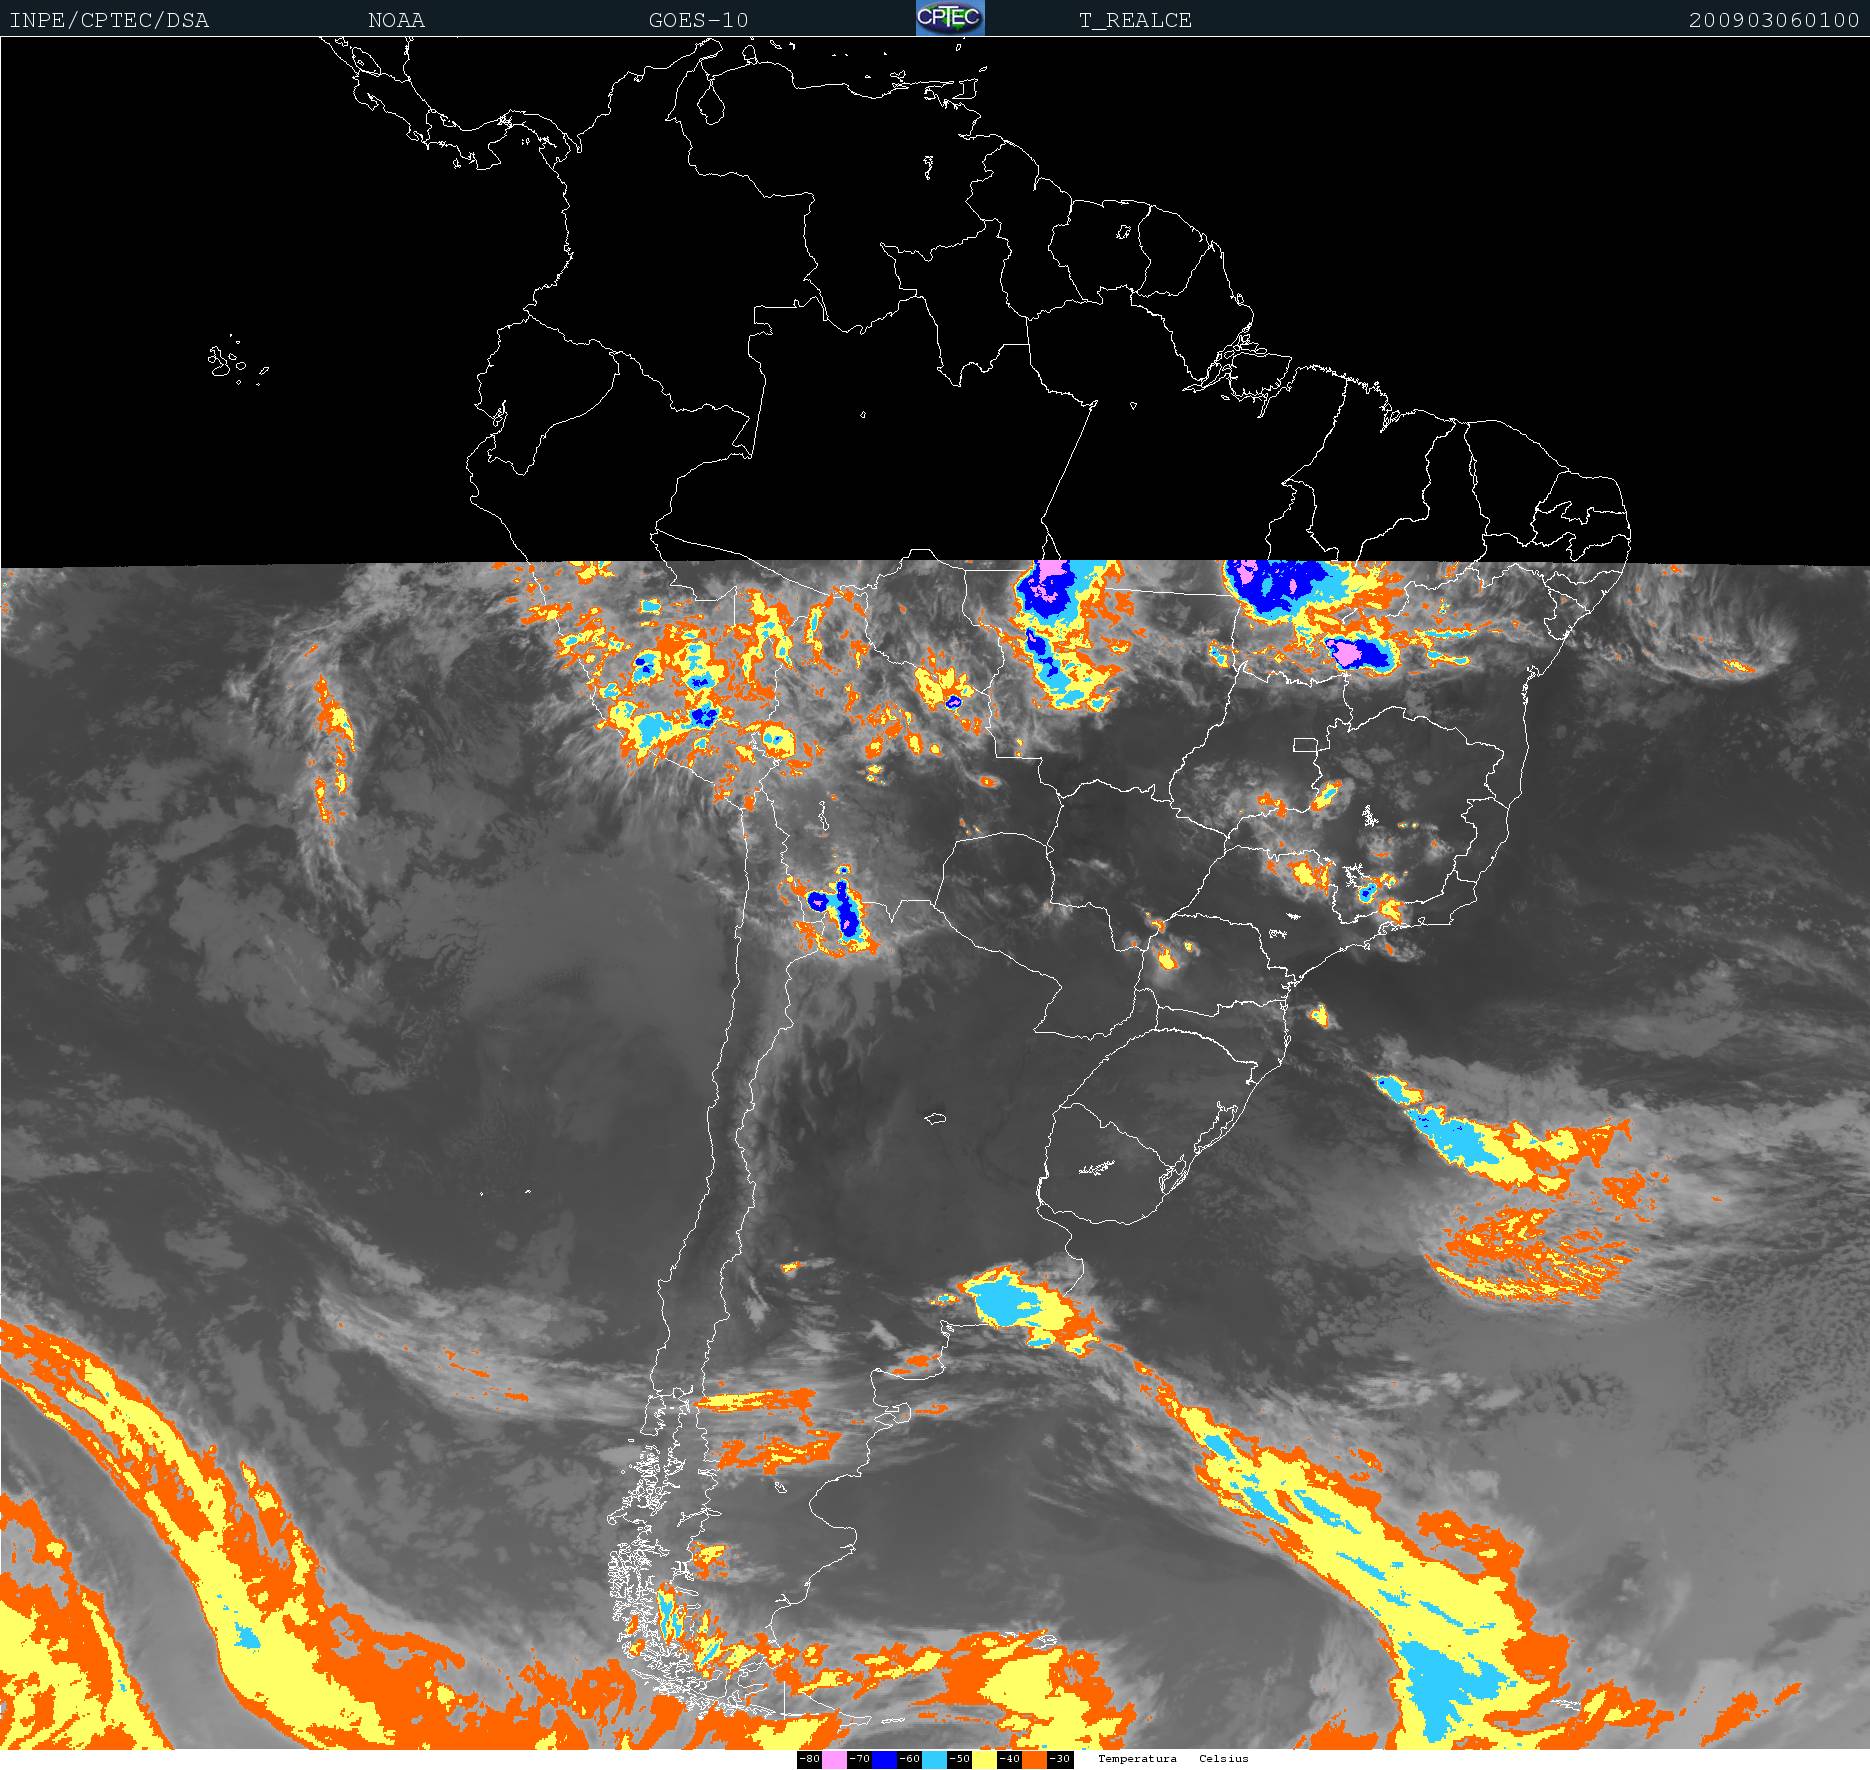Click the -40 legend value
Image resolution: width=1870 pixels, height=1770 pixels.
[1010, 1759]
